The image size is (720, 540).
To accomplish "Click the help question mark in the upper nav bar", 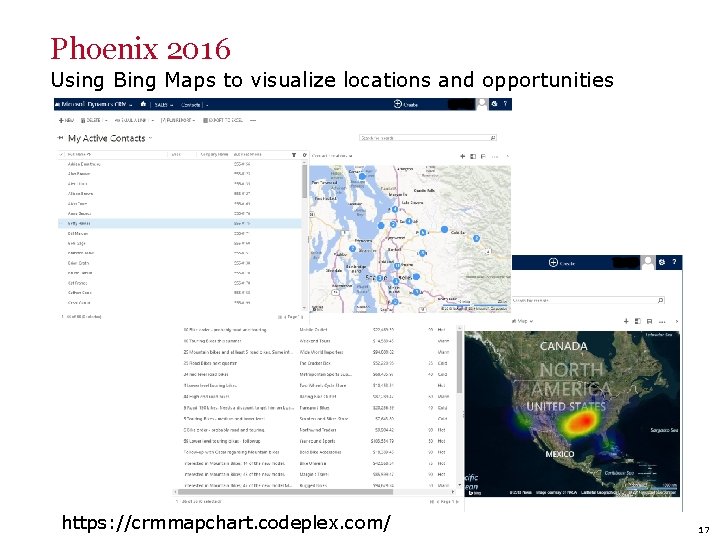I will (505, 104).
